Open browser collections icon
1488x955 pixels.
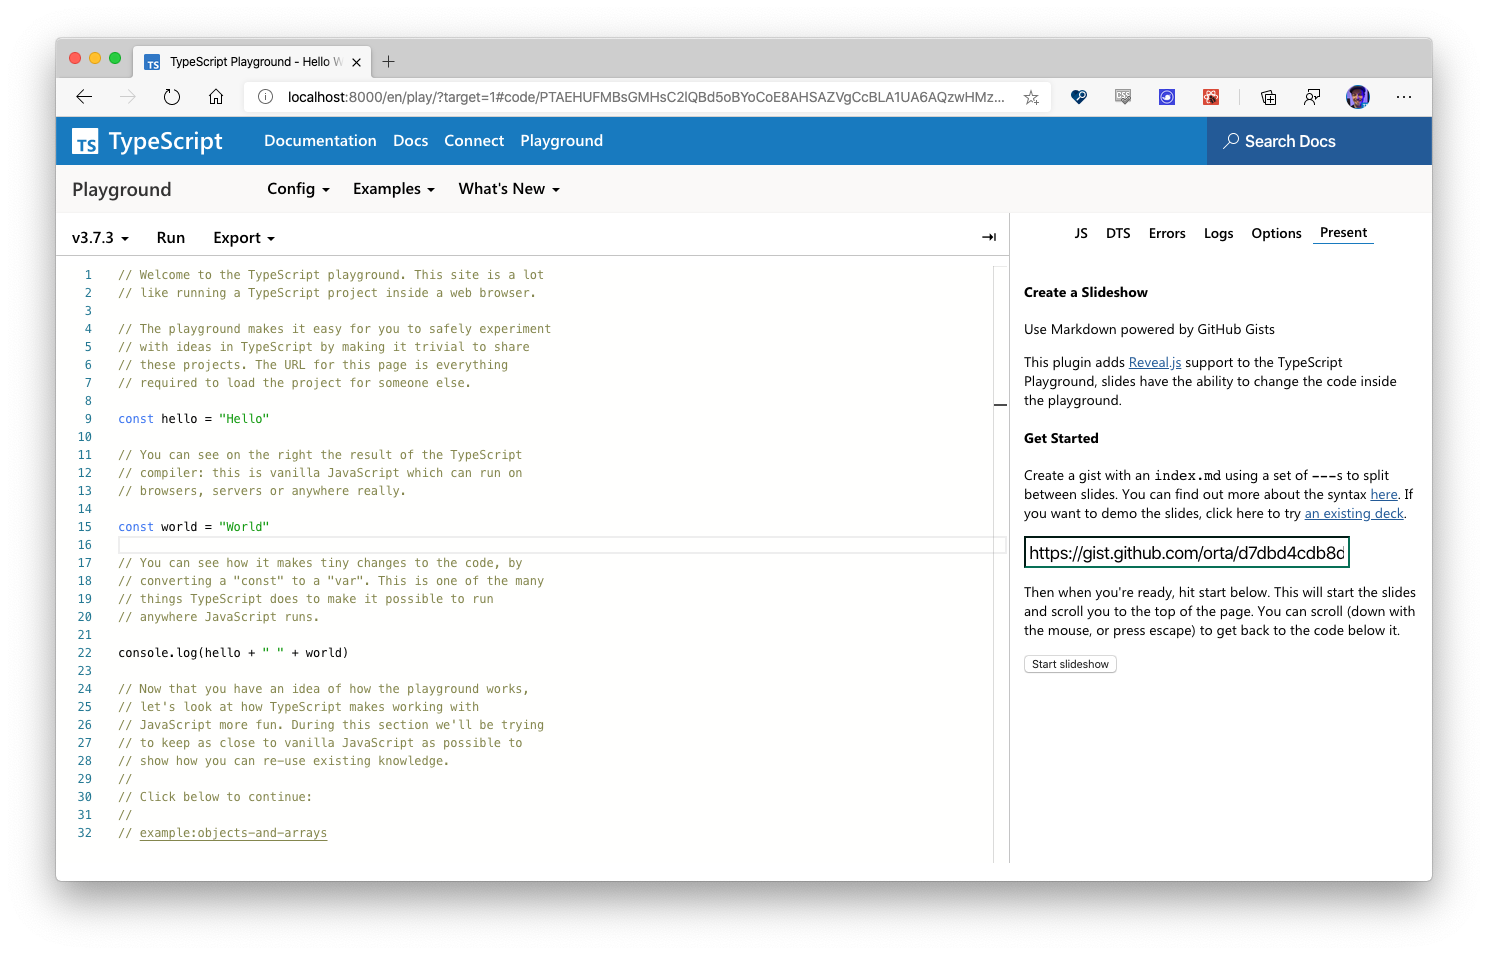pyautogui.click(x=1268, y=97)
